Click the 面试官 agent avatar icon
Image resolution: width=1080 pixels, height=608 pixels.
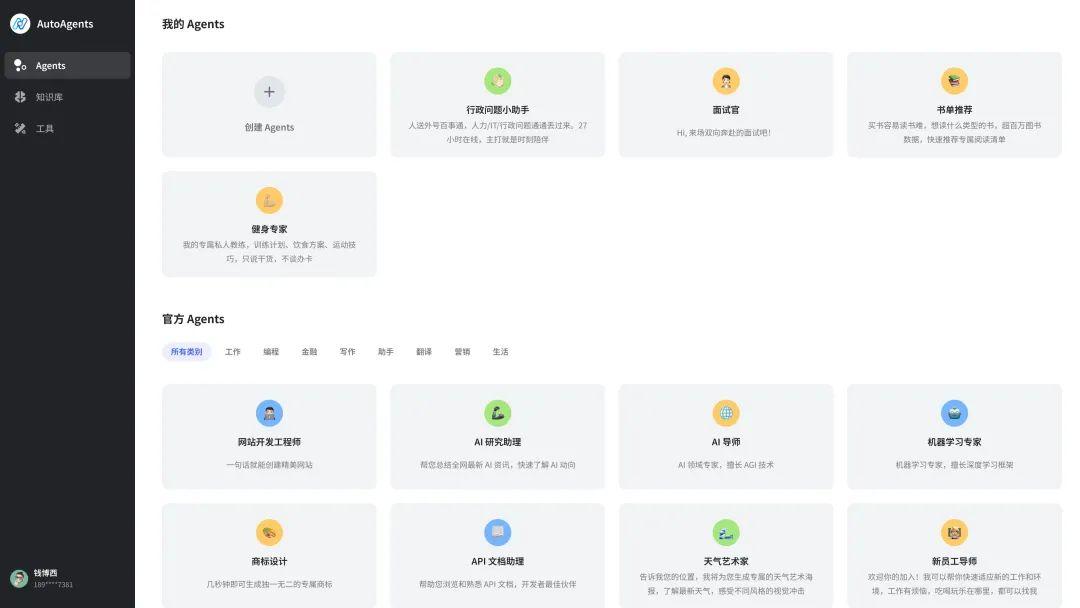[725, 81]
